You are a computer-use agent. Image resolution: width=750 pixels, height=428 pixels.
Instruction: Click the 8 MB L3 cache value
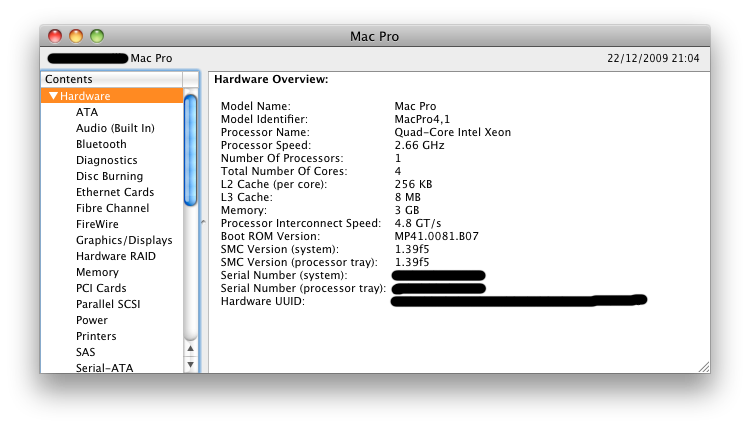click(x=408, y=197)
